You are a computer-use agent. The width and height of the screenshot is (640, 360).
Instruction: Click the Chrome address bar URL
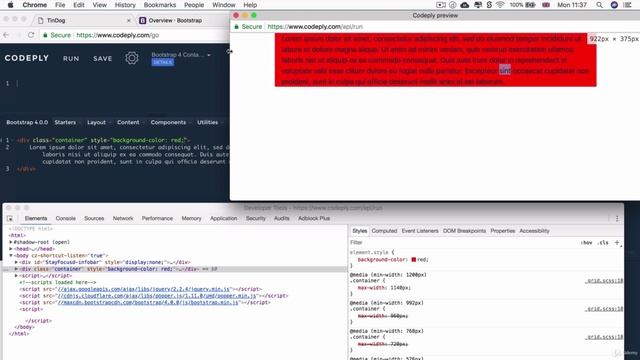pos(118,35)
